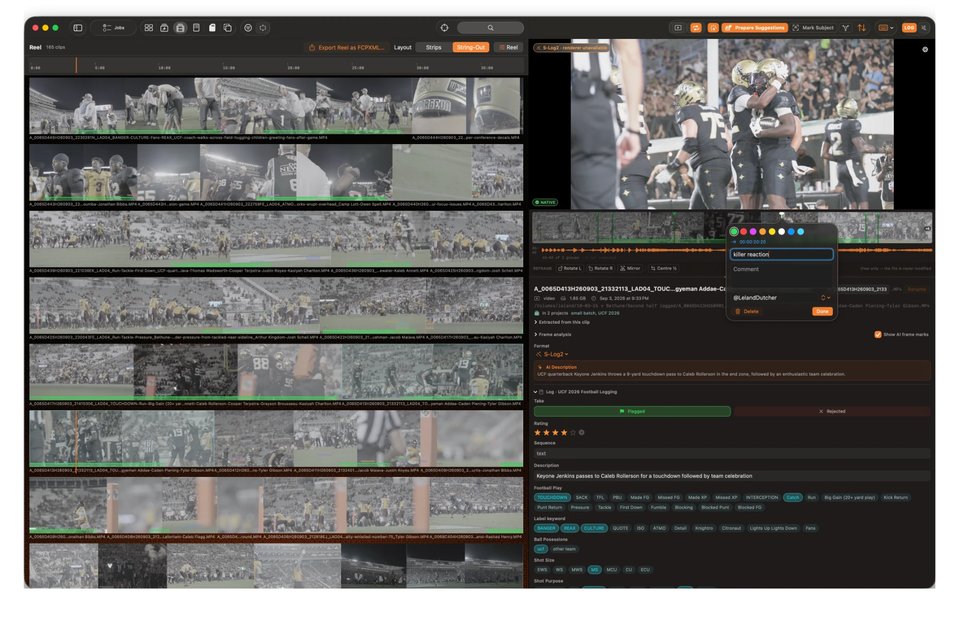Screen dimensions: 960x621
Task: Open the filter funnel icon
Action: tap(846, 28)
